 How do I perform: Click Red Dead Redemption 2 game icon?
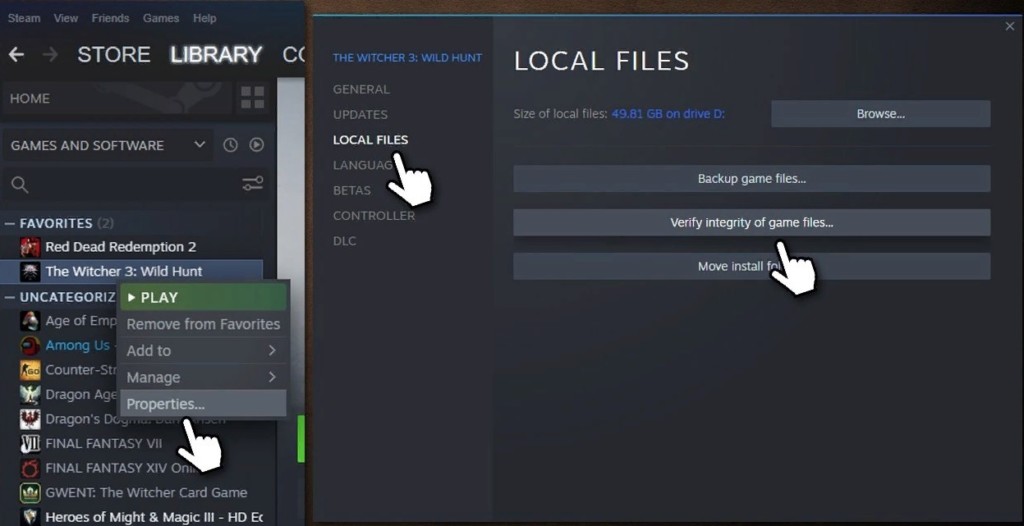30,247
